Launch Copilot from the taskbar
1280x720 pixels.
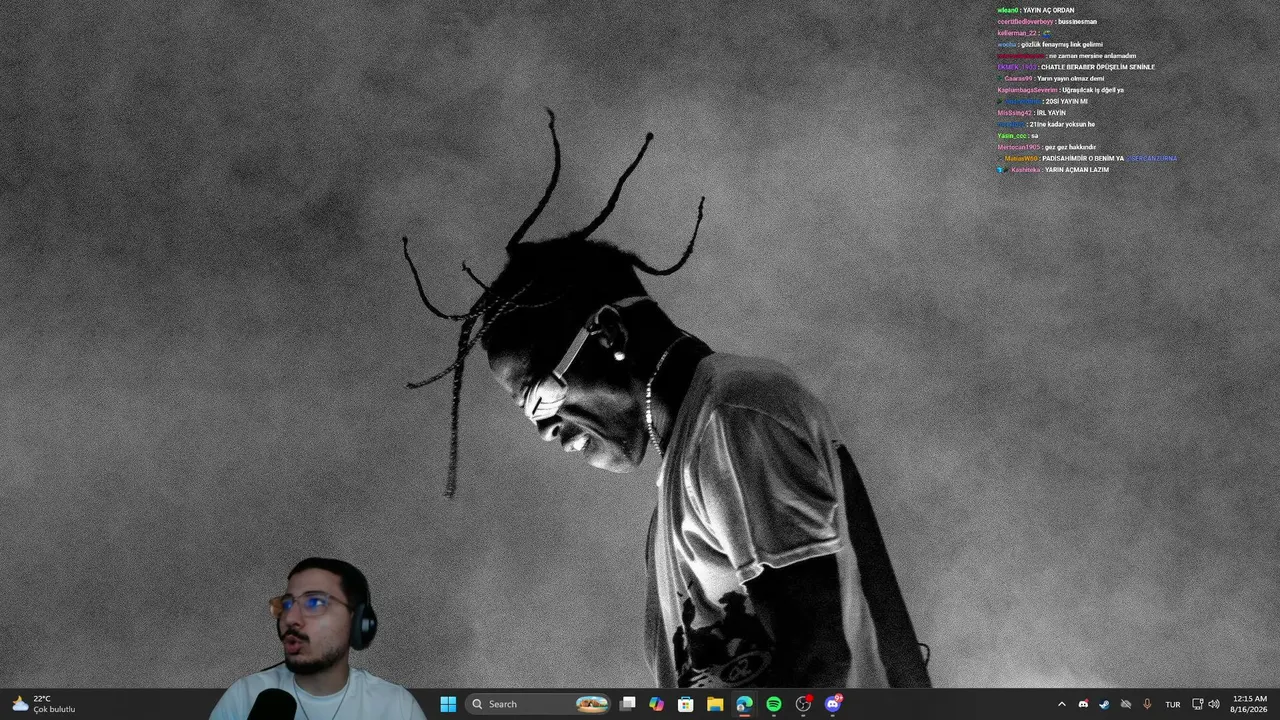656,704
